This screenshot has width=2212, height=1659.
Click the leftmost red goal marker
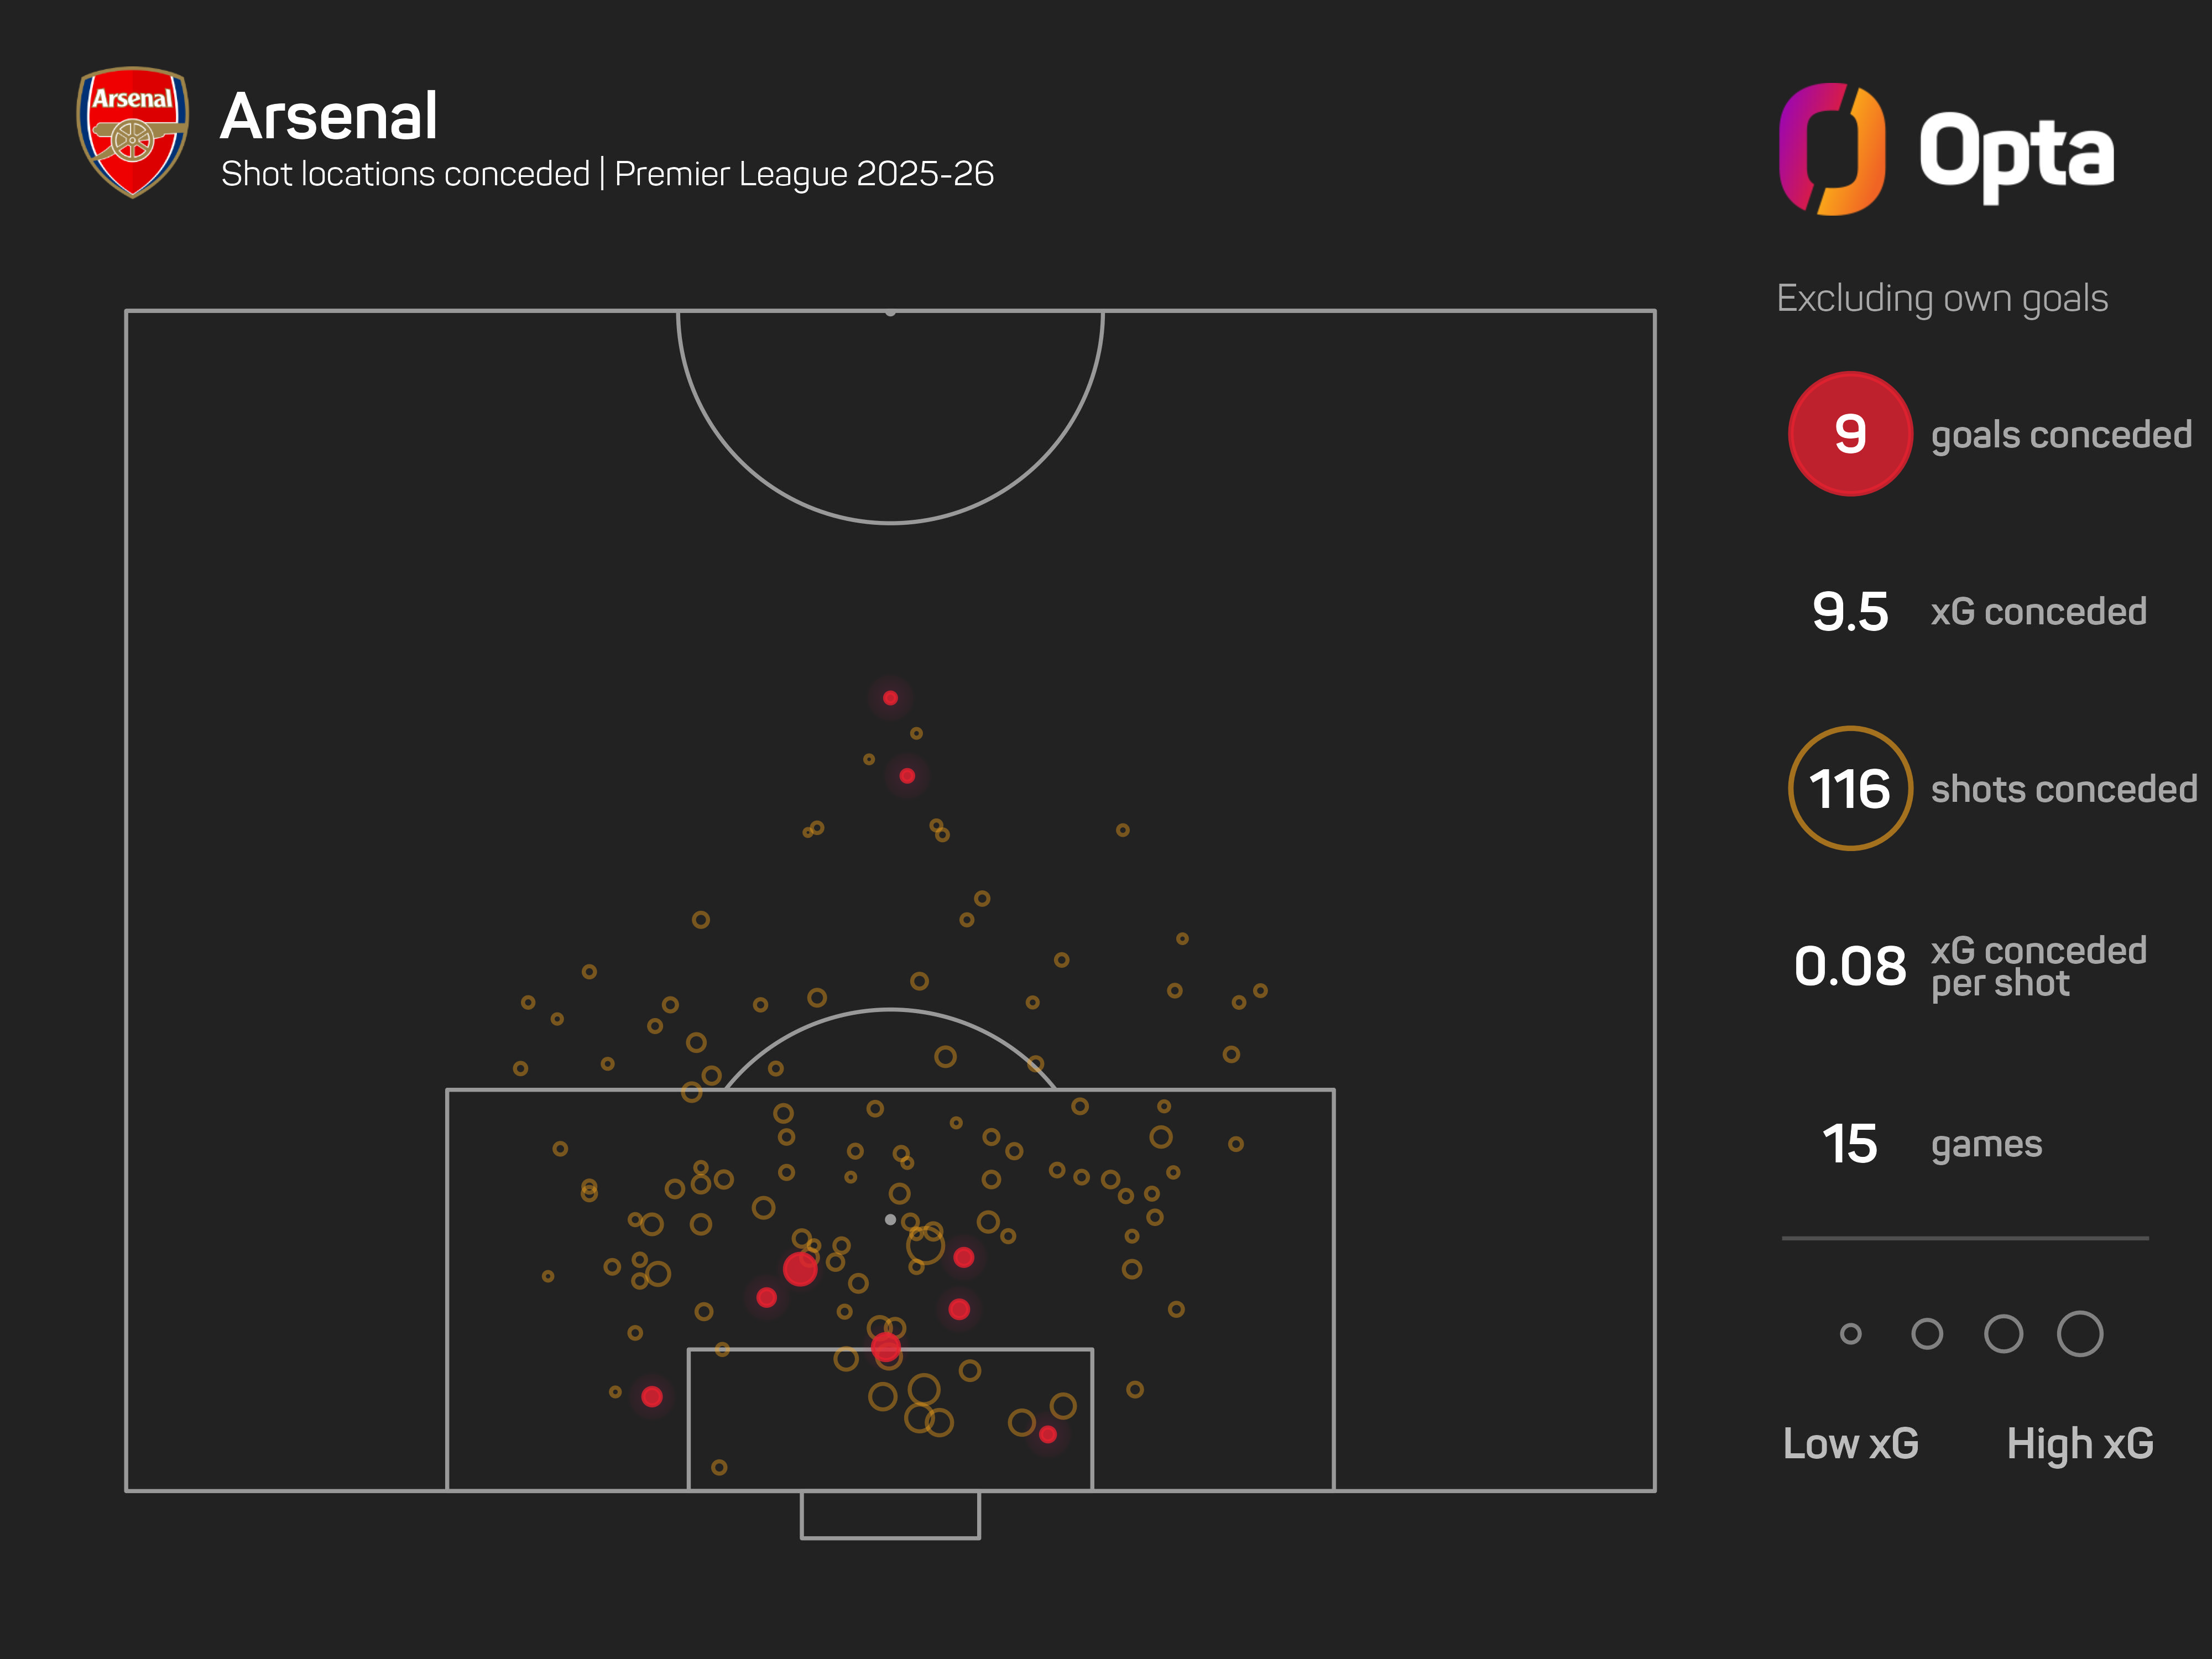click(651, 1397)
